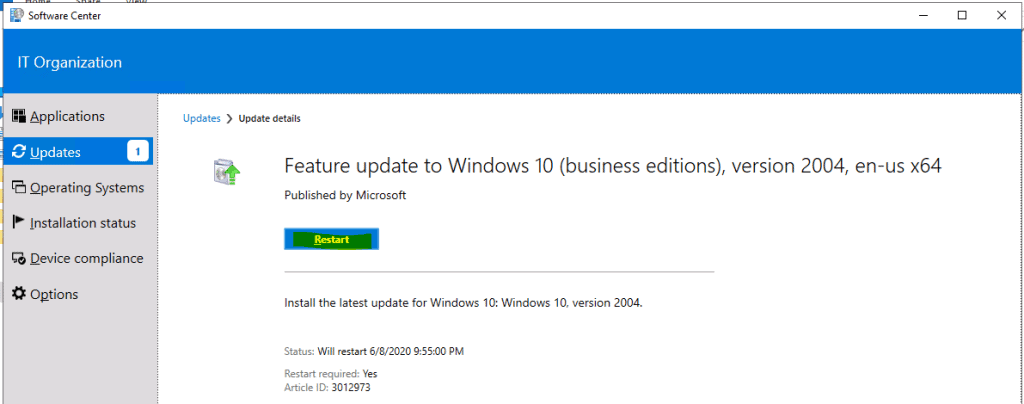
Task: Click the Installation status flag icon
Action: pos(18,223)
